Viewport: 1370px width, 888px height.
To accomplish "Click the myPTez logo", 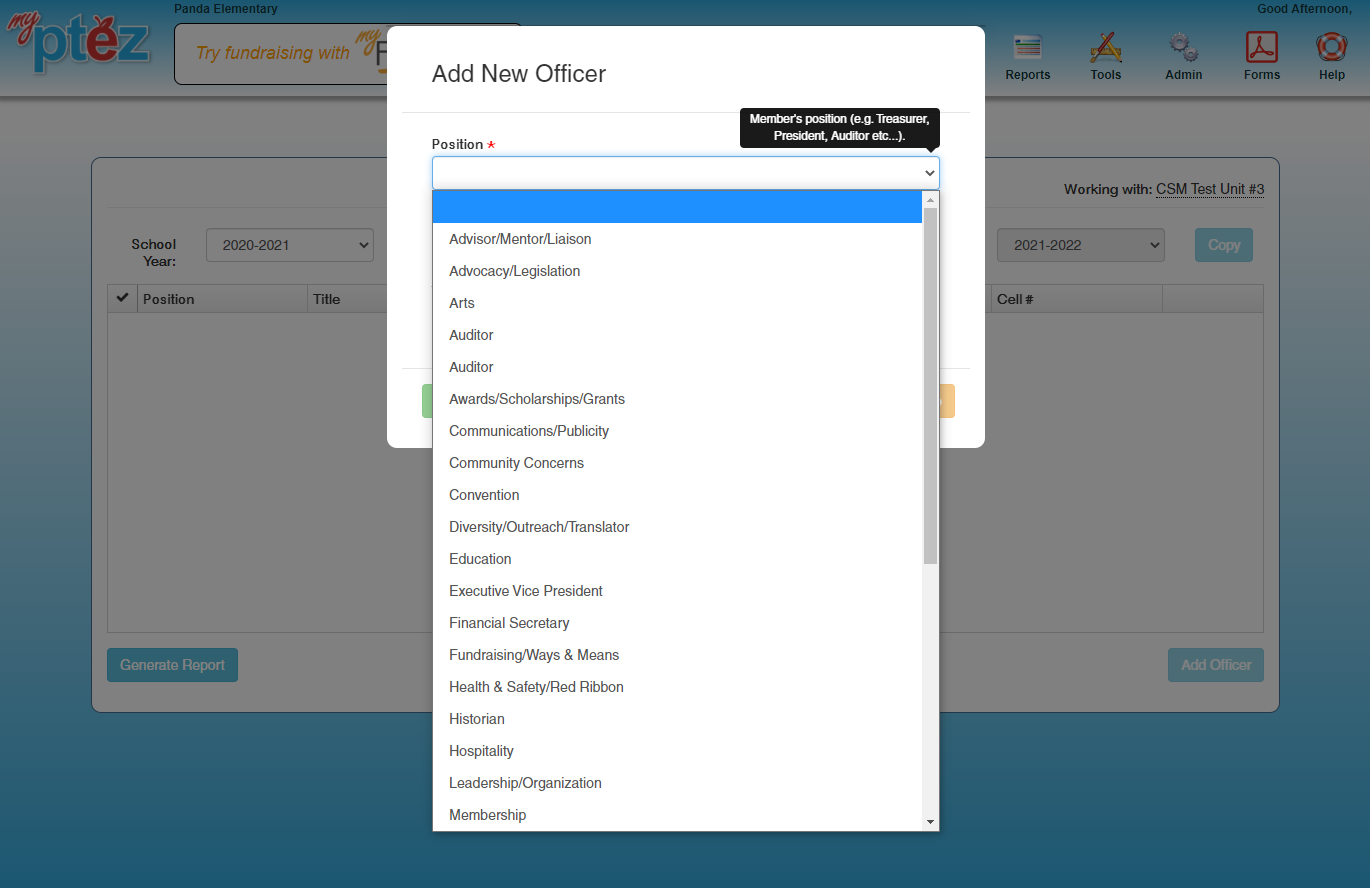I will click(x=80, y=42).
